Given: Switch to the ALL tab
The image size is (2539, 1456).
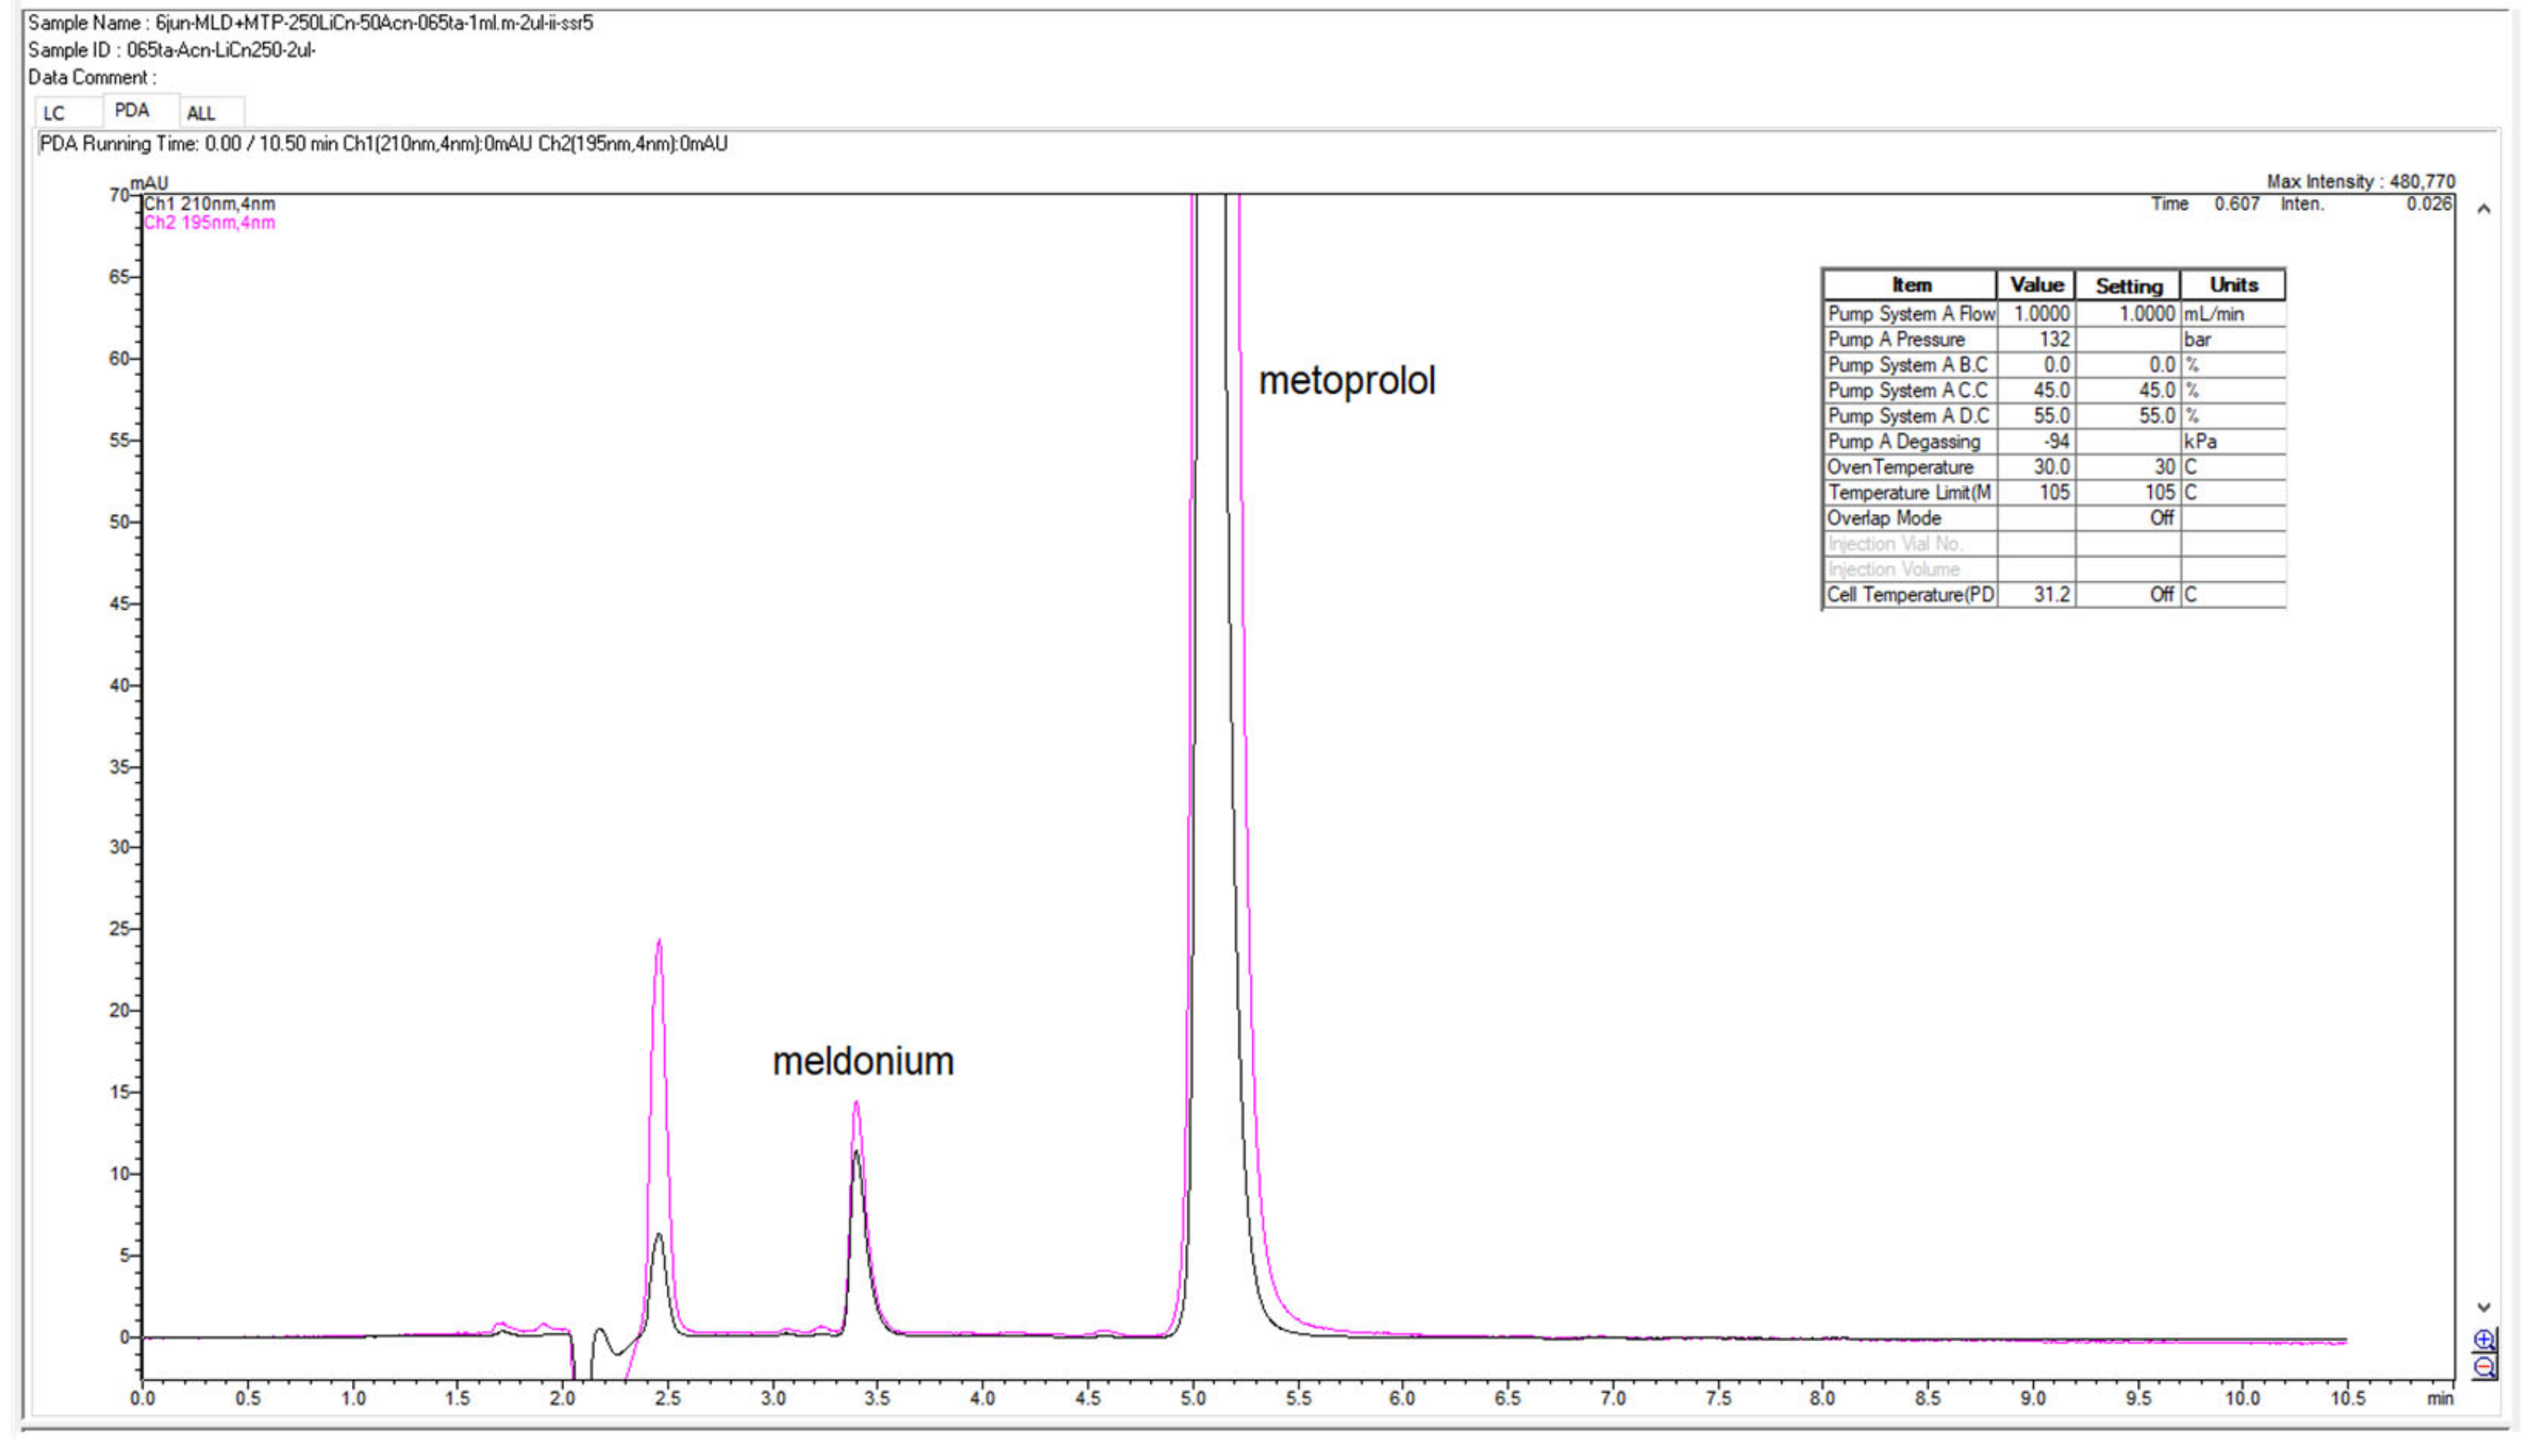Looking at the screenshot, I should coord(202,113).
